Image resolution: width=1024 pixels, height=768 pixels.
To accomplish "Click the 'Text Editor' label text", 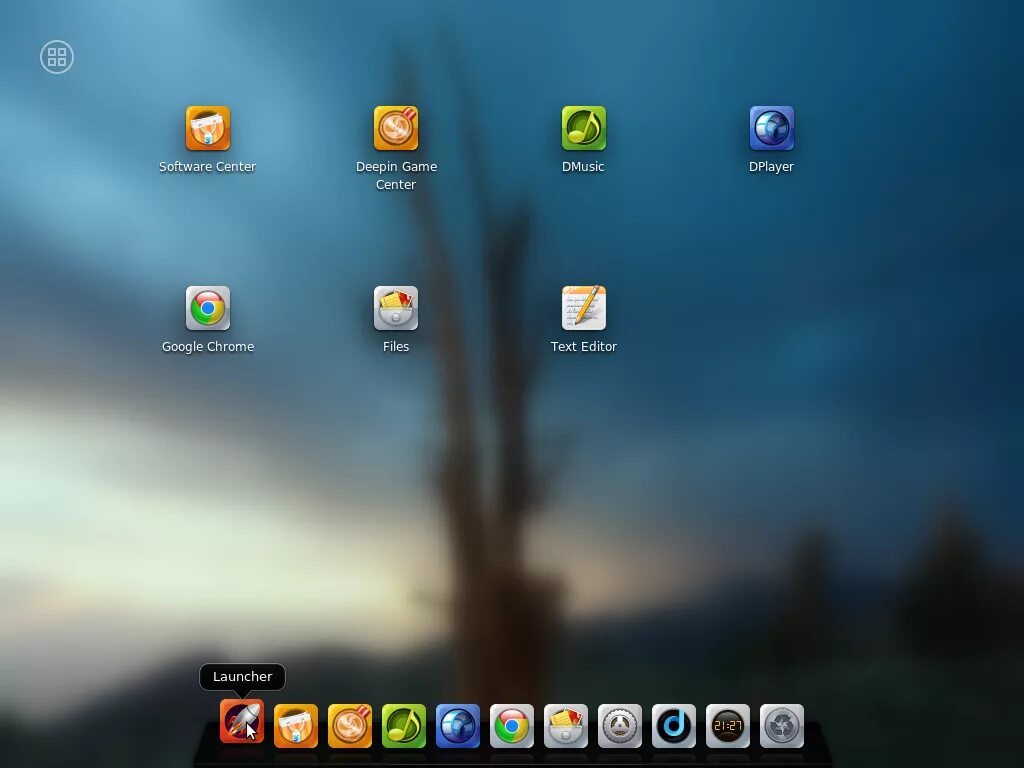I will pyautogui.click(x=584, y=347).
